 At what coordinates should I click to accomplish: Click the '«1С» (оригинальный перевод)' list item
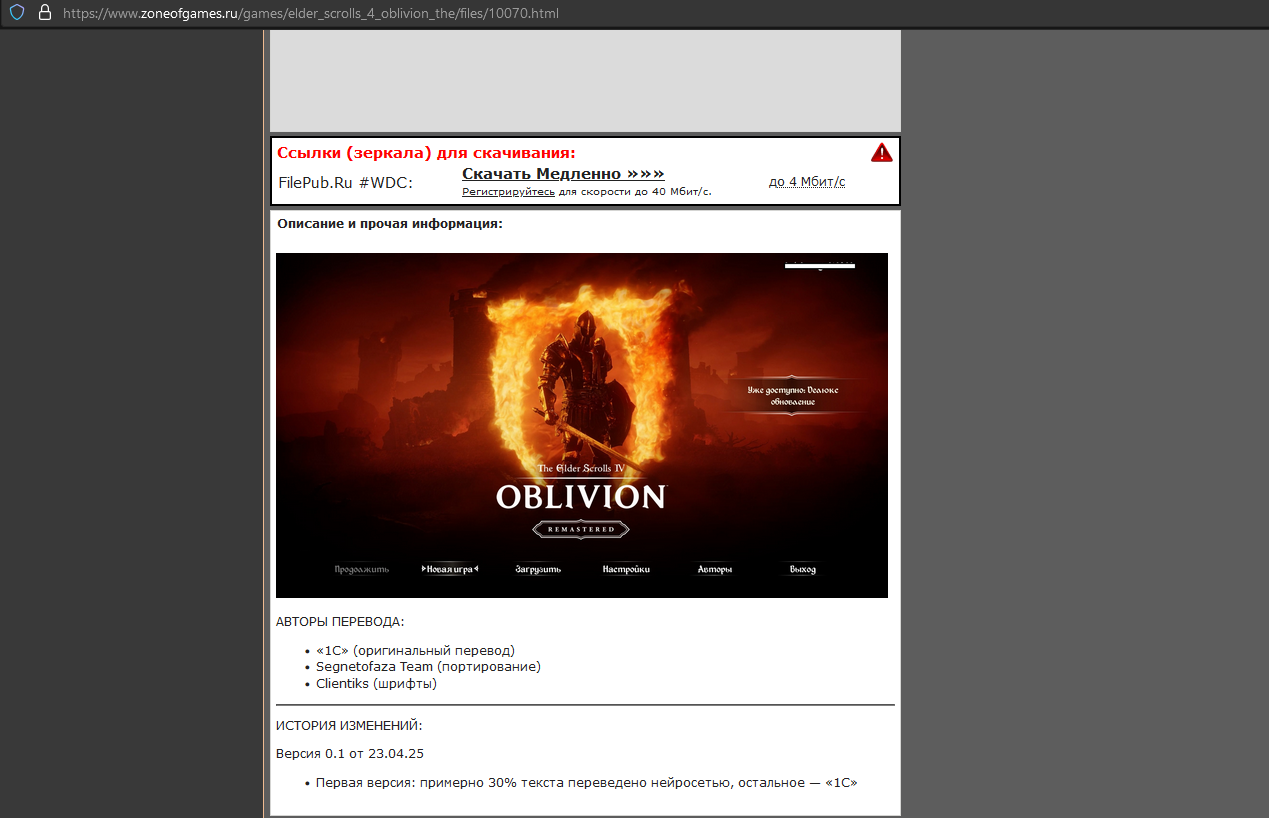click(x=415, y=650)
